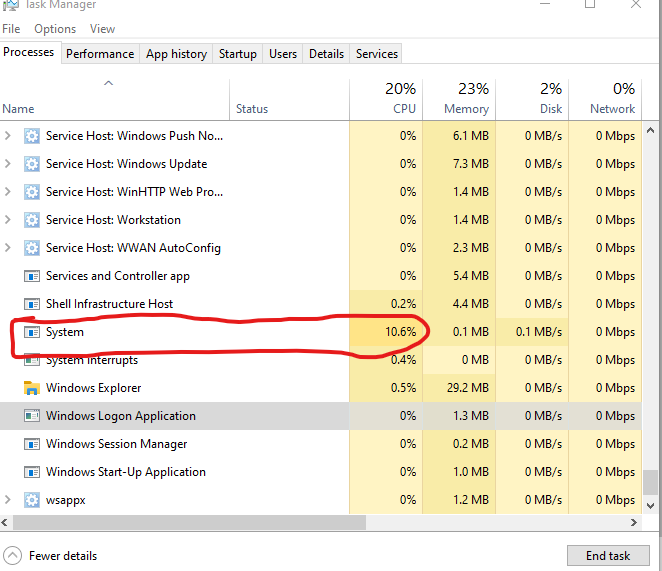Select the Windows Session Manager row
Viewport: 662px width, 571px height.
321,444
